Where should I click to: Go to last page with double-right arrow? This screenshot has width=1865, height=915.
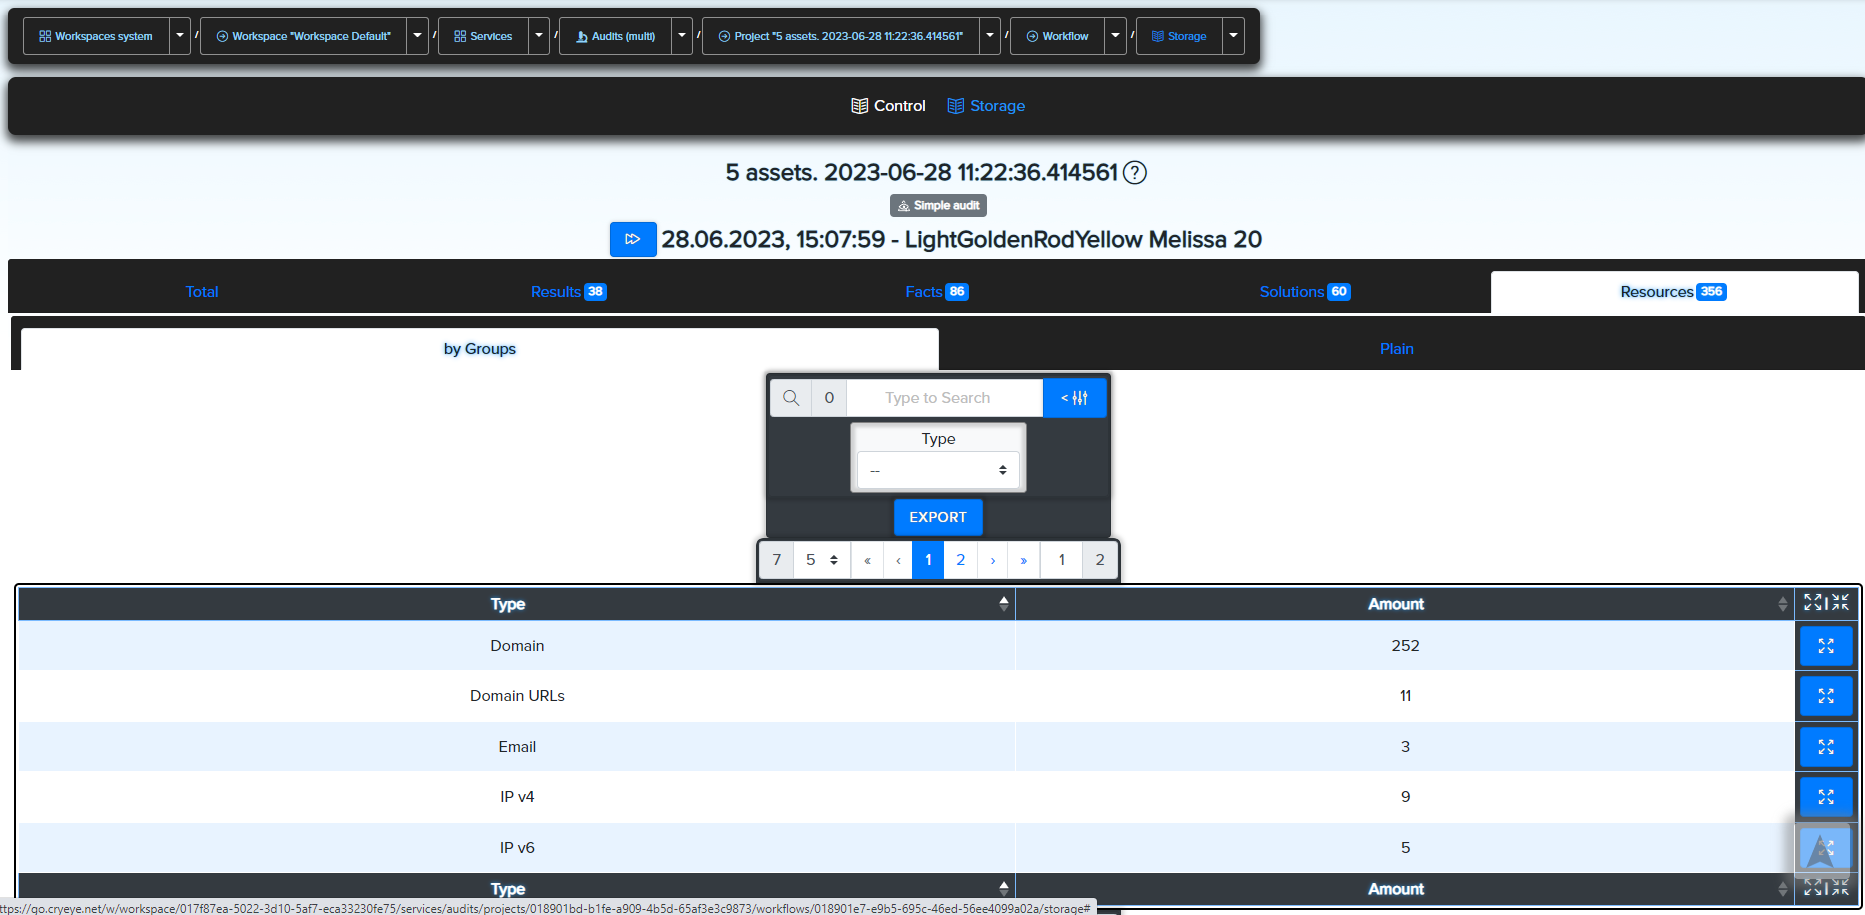pos(1024,560)
